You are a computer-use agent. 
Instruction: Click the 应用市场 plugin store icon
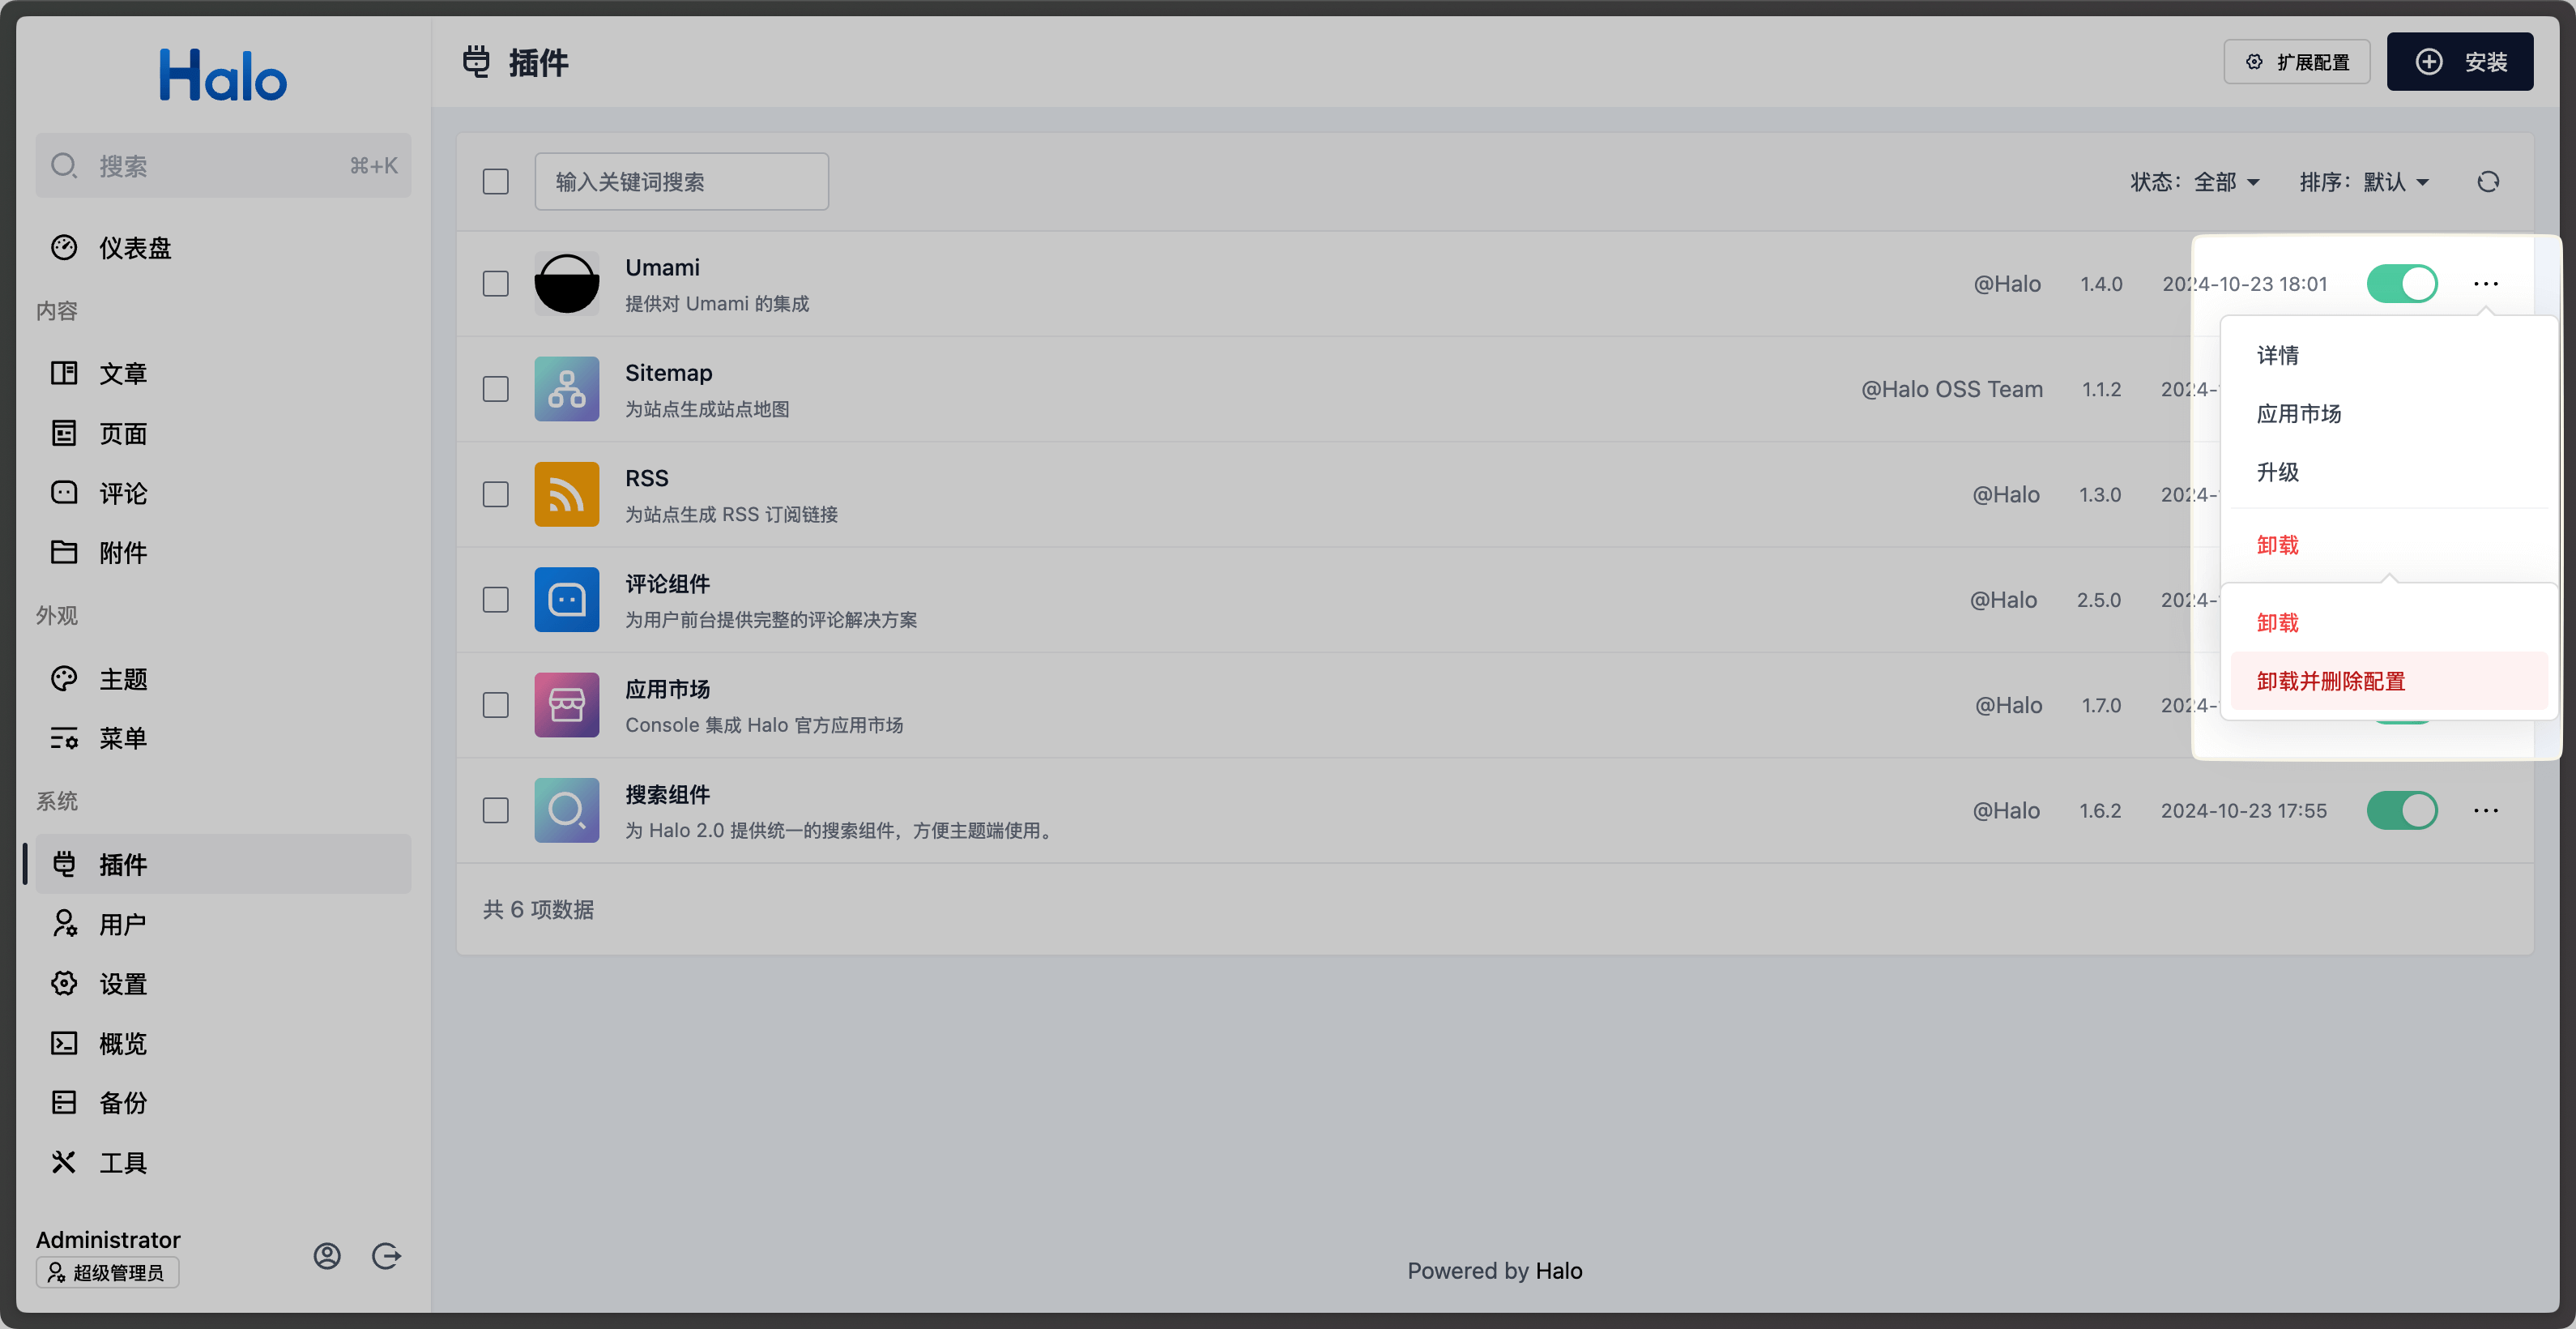click(x=567, y=705)
